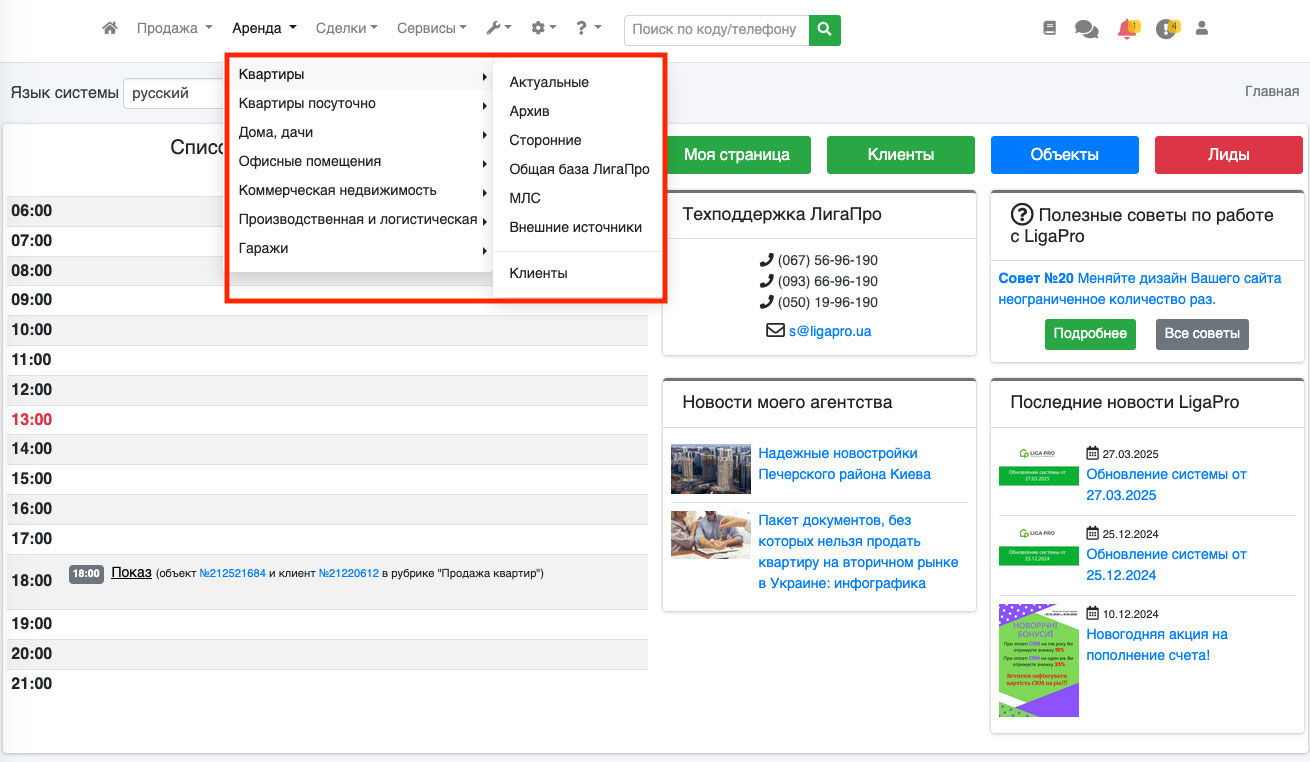1310x762 pixels.
Task: Click the green search magnifier button
Action: (824, 30)
